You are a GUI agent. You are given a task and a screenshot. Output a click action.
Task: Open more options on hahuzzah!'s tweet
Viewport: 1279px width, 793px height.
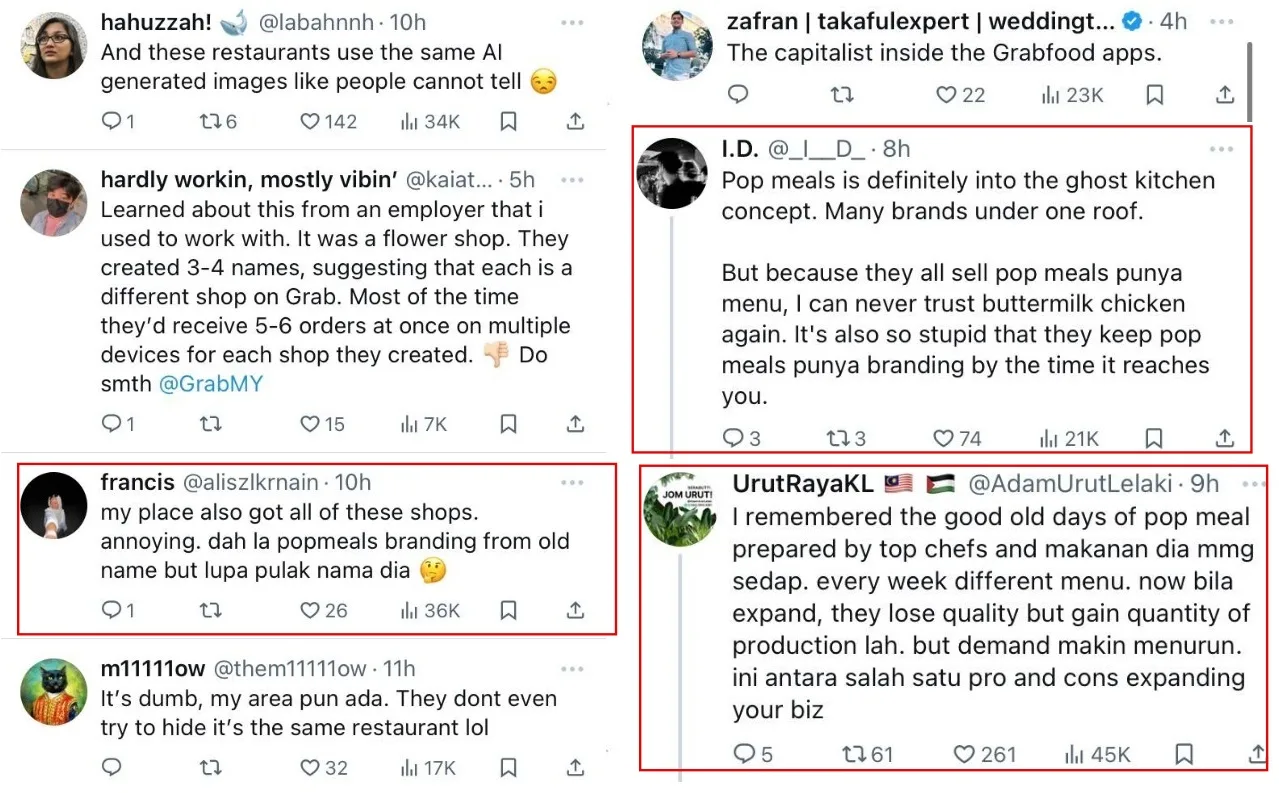(x=572, y=22)
